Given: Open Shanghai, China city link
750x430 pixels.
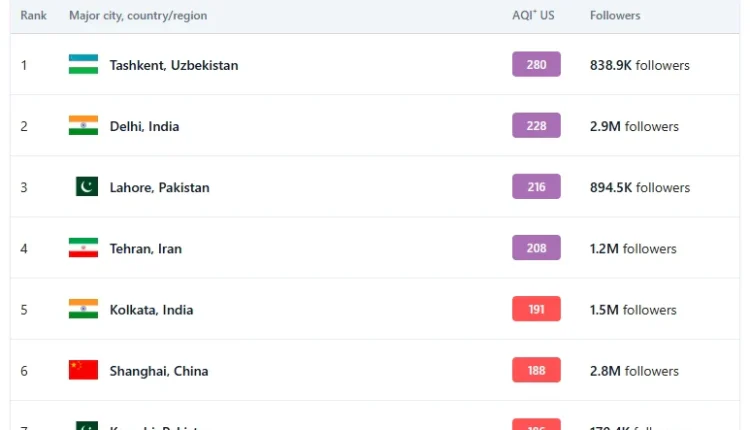Looking at the screenshot, I should click(x=158, y=370).
